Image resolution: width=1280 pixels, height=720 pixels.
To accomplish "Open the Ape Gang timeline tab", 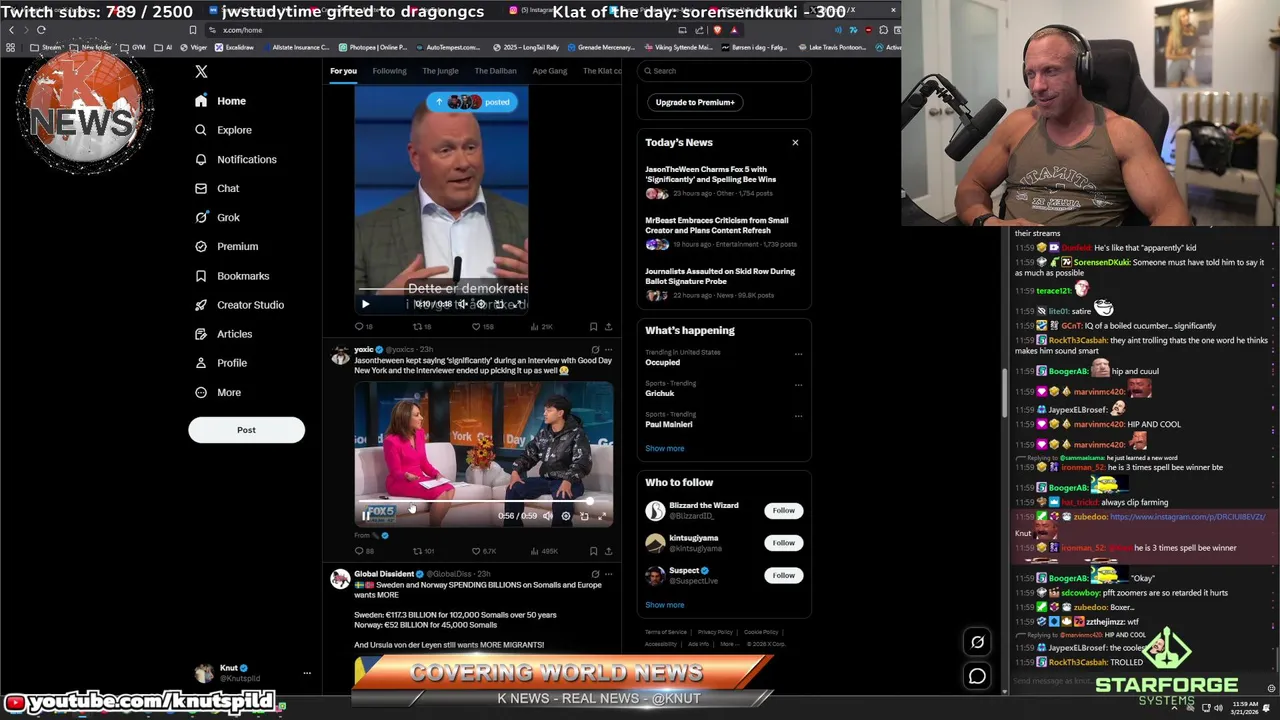I will point(549,71).
